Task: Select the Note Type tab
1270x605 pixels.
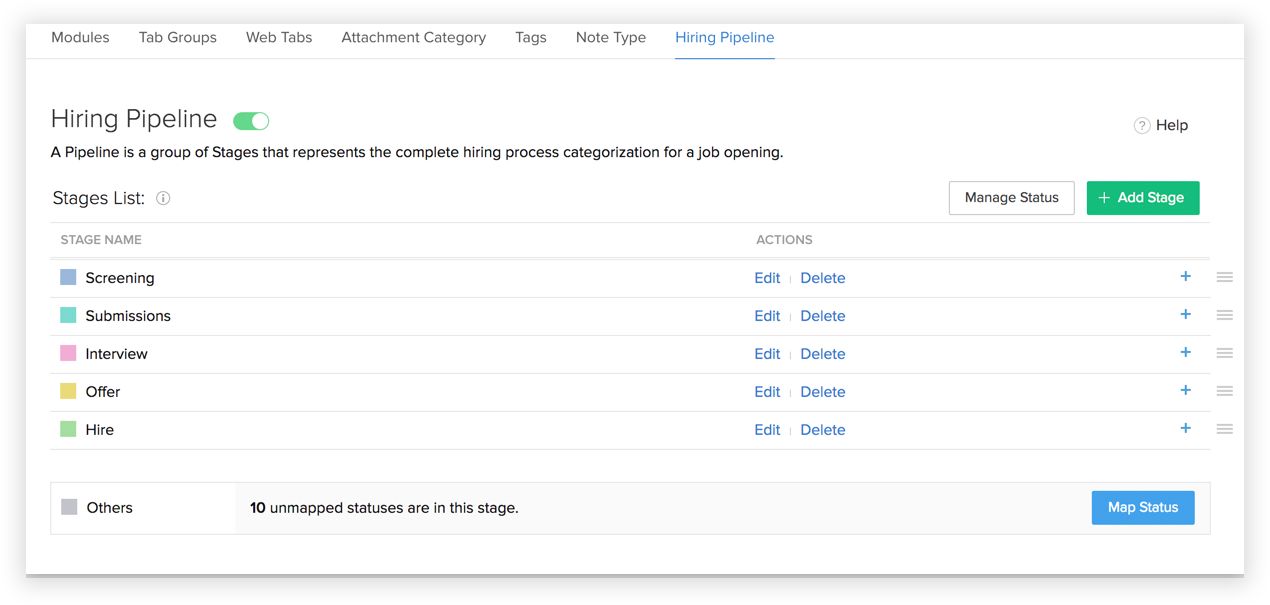Action: click(610, 37)
